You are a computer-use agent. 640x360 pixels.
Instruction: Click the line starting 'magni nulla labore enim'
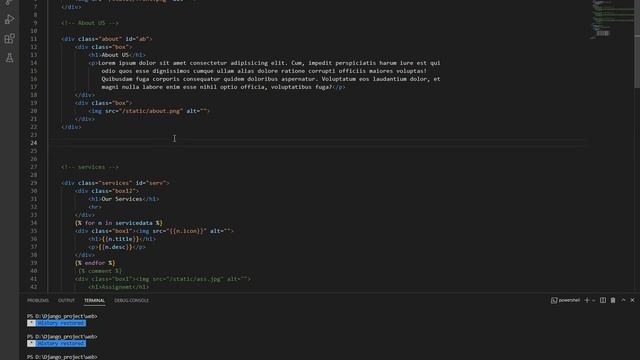[x=223, y=87]
